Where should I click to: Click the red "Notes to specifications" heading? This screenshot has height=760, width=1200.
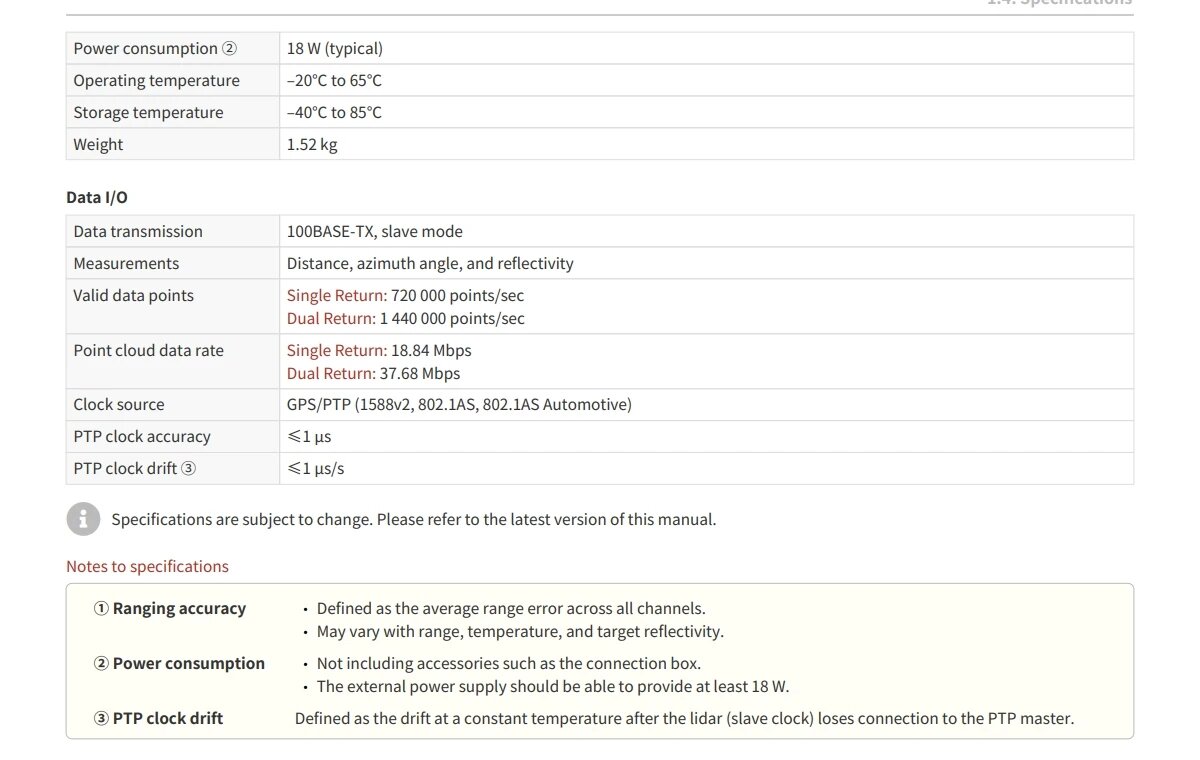147,566
